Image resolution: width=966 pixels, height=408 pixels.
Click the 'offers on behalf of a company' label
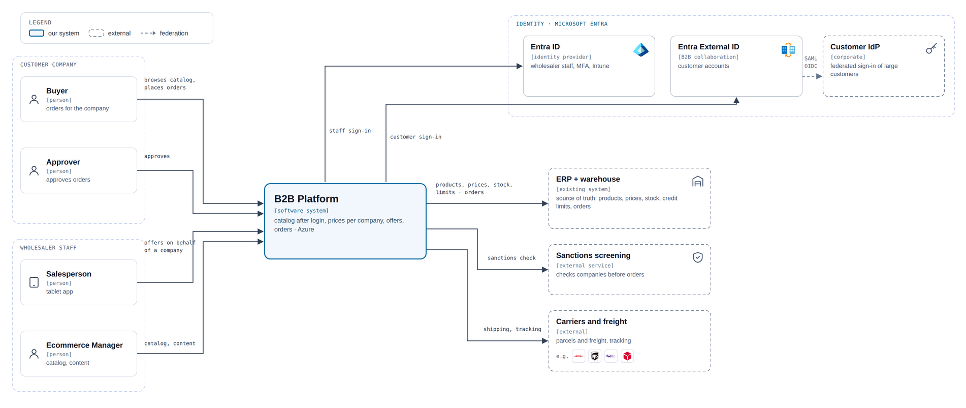tap(169, 247)
